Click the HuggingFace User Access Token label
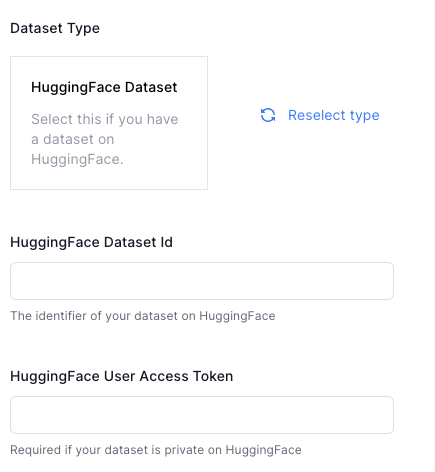The image size is (435, 472). (122, 377)
